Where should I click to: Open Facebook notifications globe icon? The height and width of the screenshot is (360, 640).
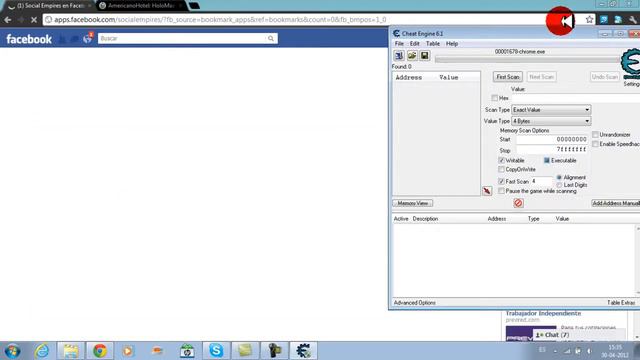tap(87, 39)
